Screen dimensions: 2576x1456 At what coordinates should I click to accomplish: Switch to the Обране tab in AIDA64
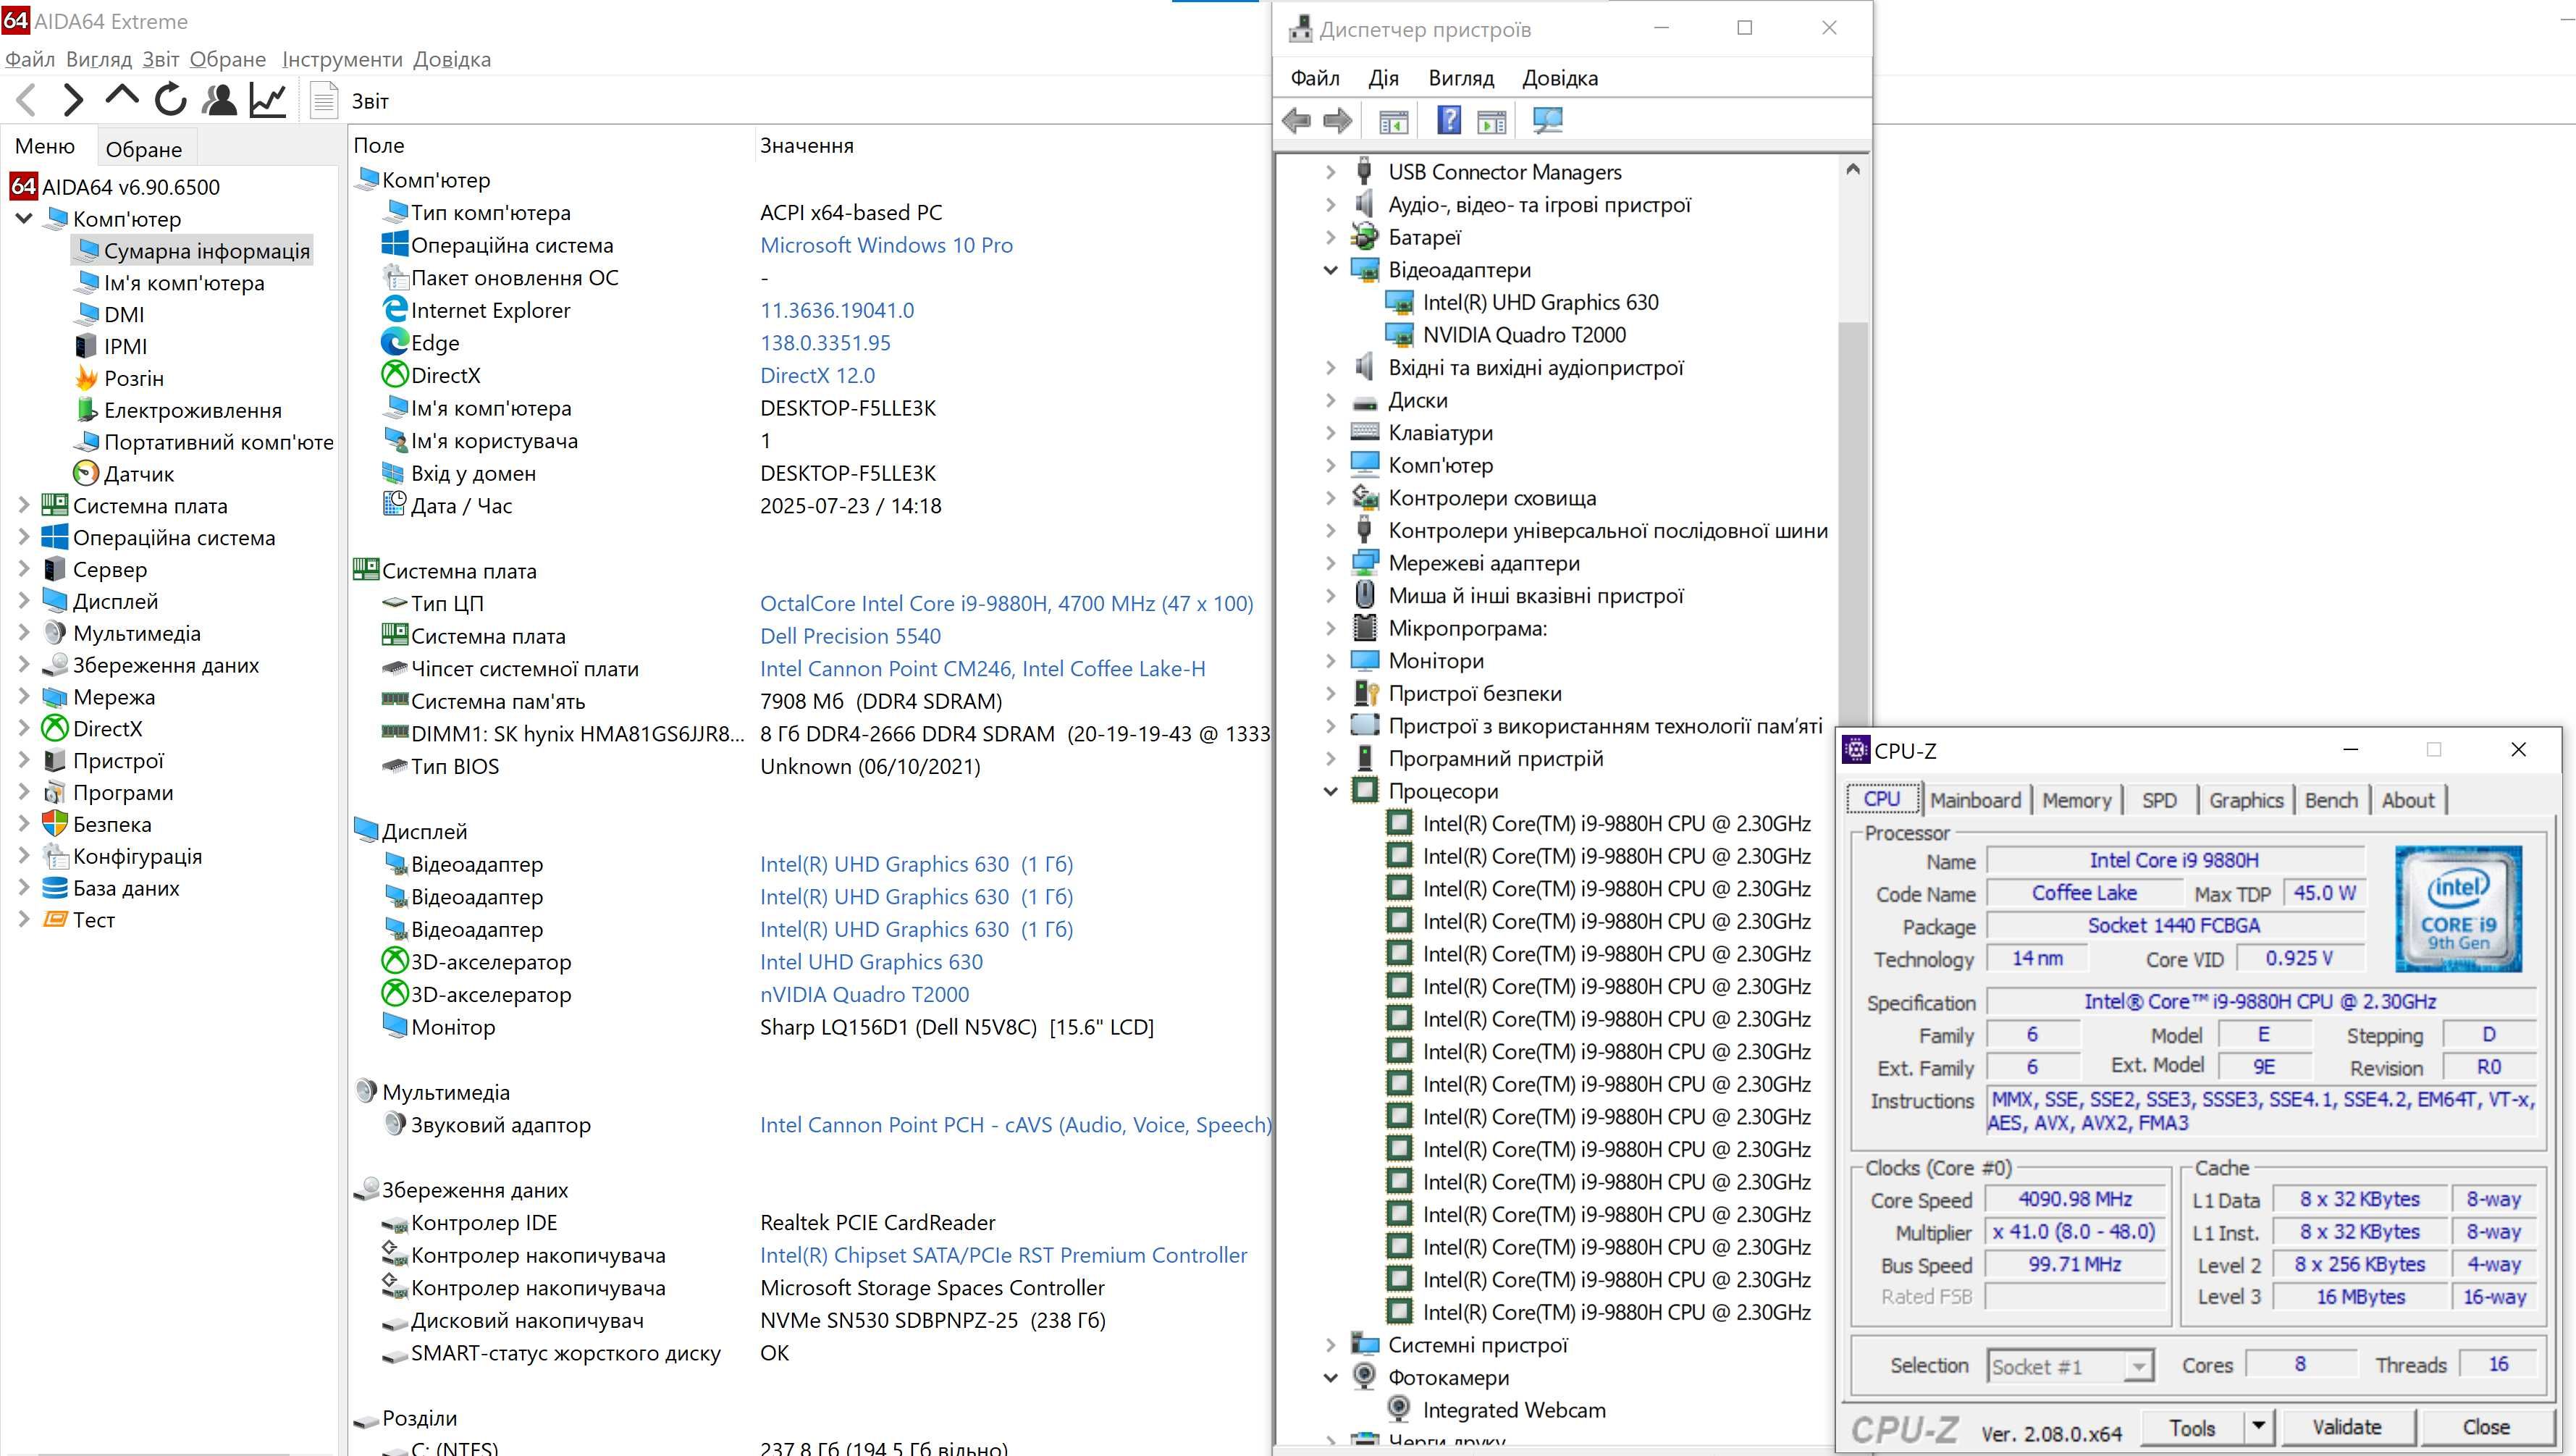click(144, 149)
